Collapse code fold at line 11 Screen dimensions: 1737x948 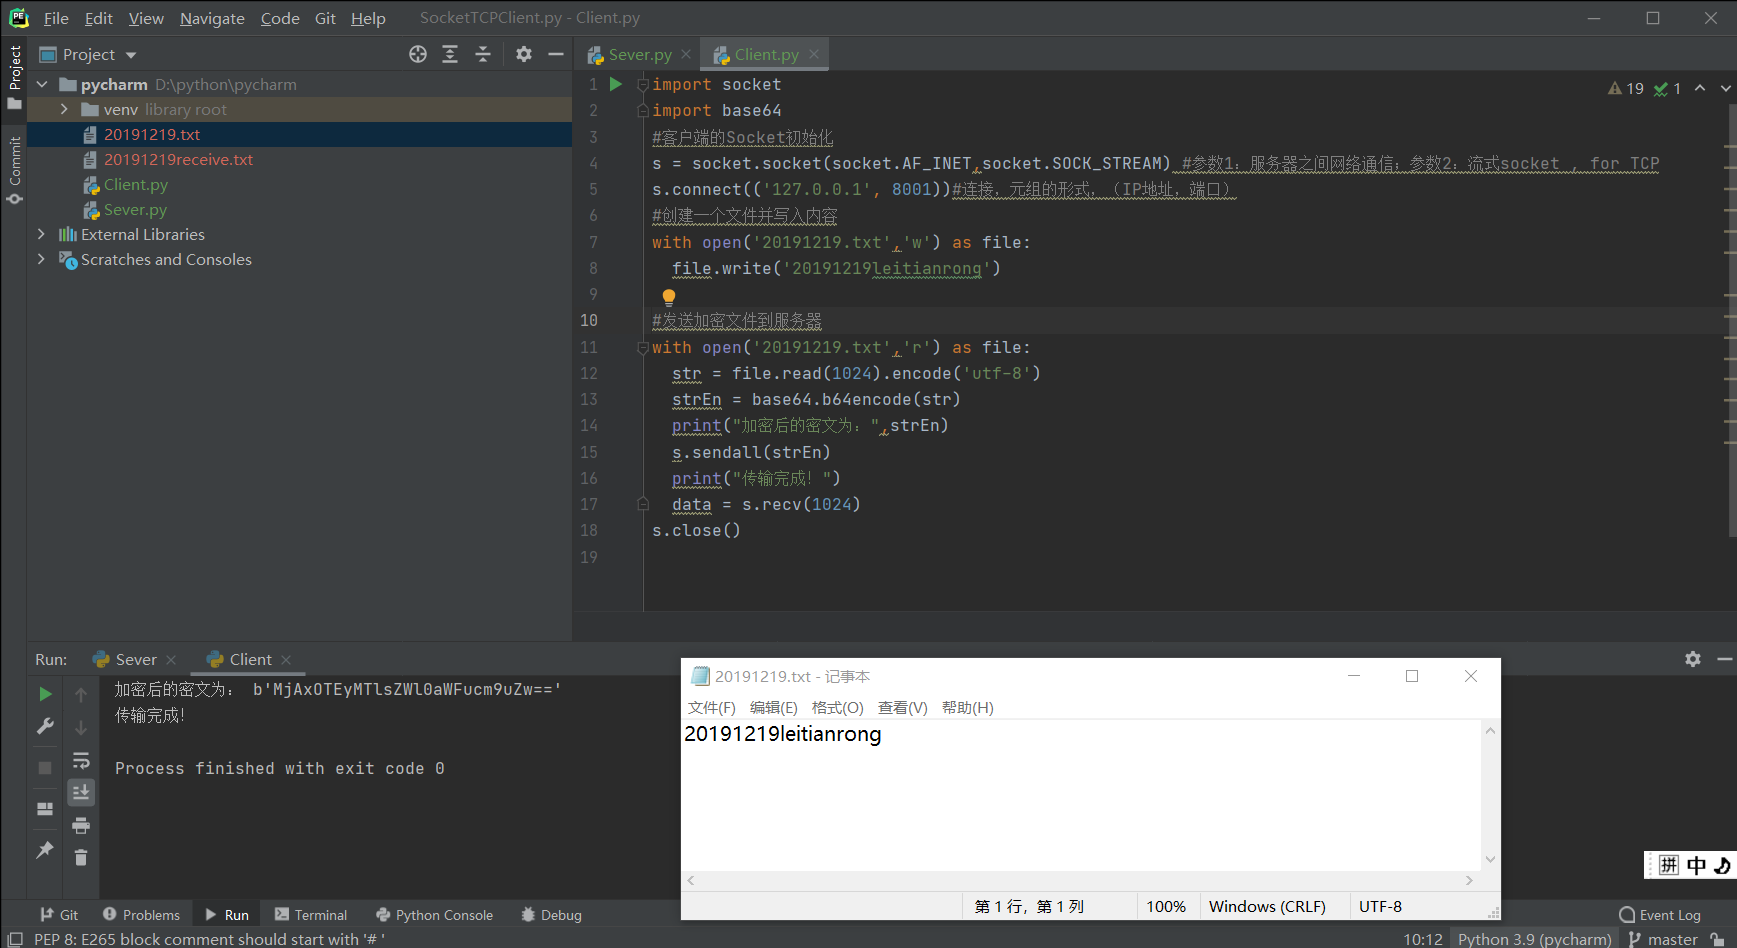tap(643, 347)
